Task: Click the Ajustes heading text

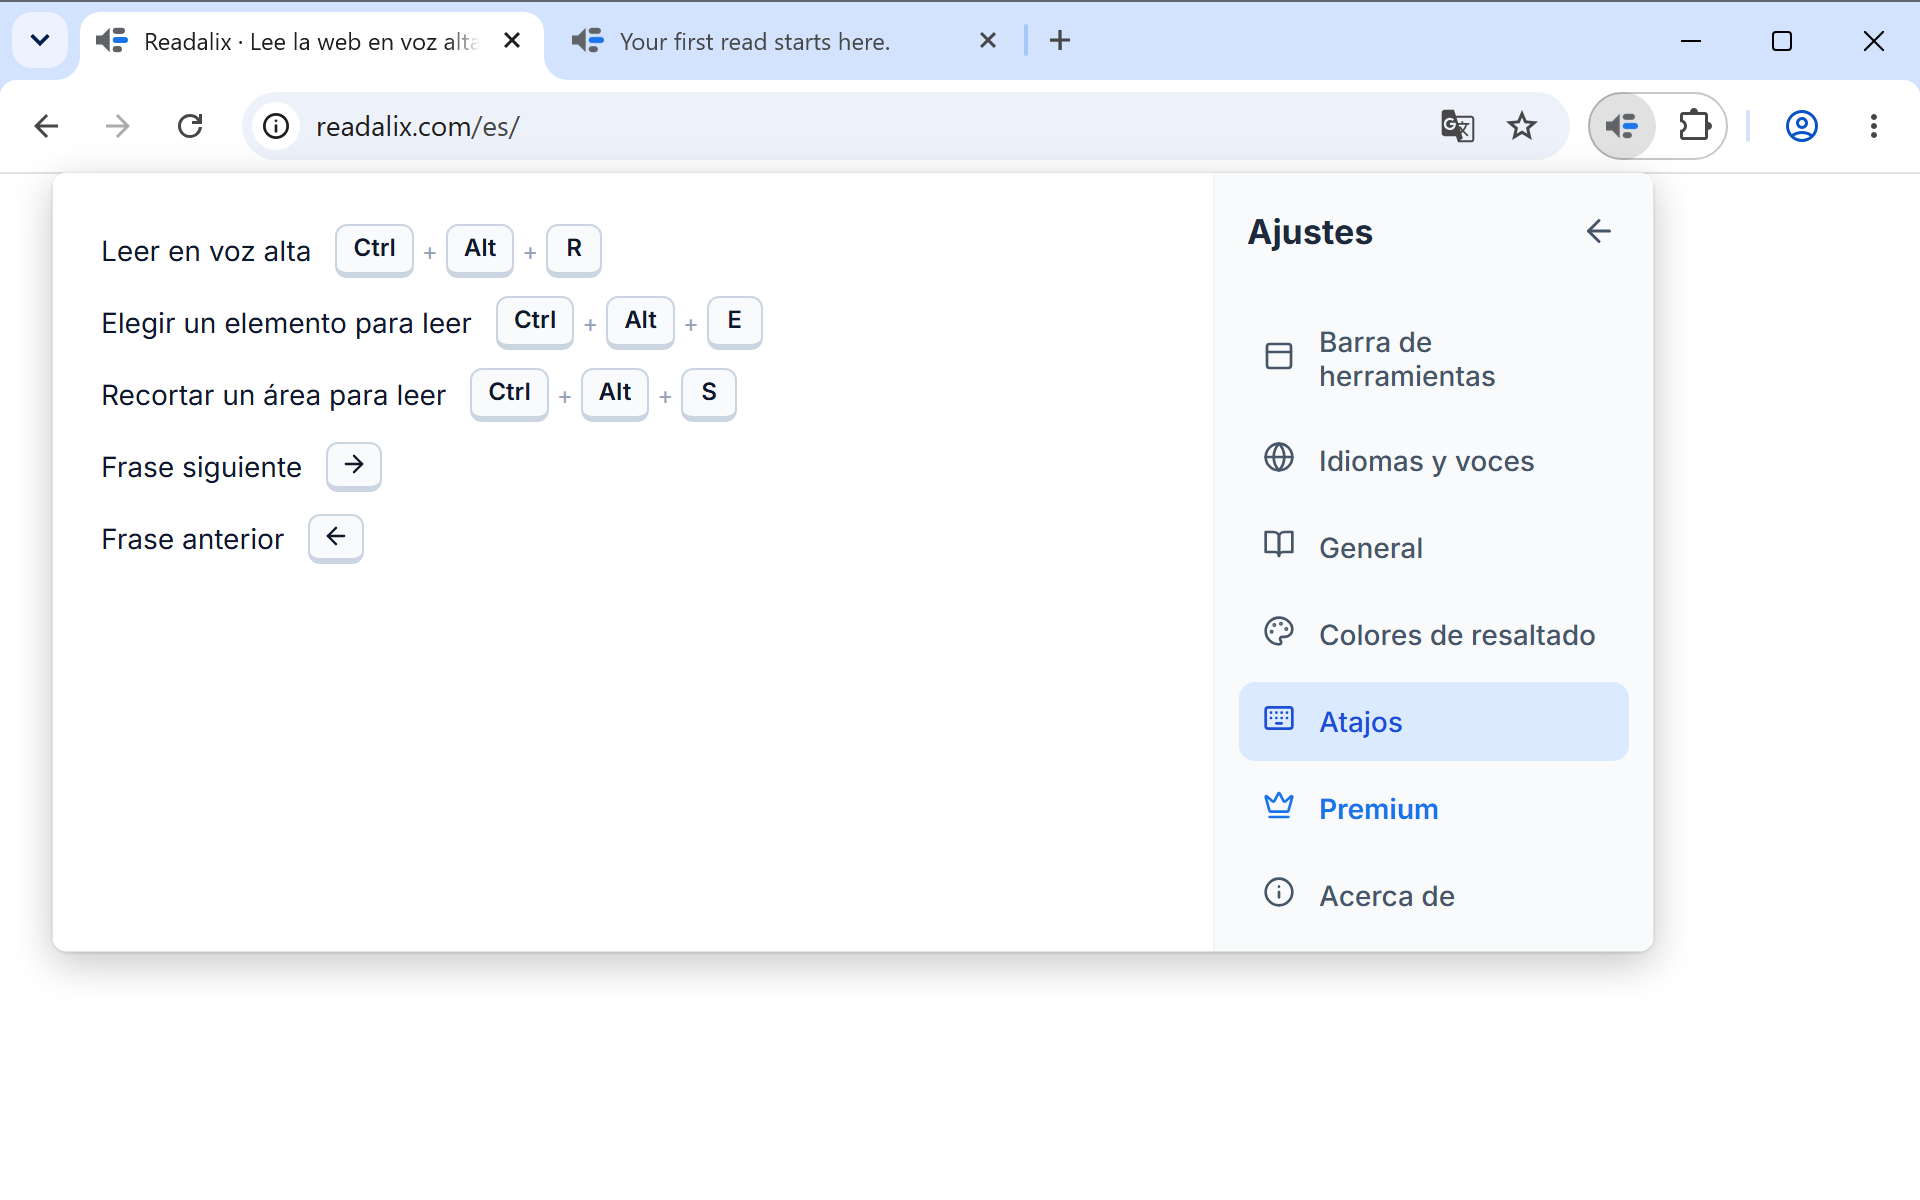Action: pyautogui.click(x=1310, y=232)
